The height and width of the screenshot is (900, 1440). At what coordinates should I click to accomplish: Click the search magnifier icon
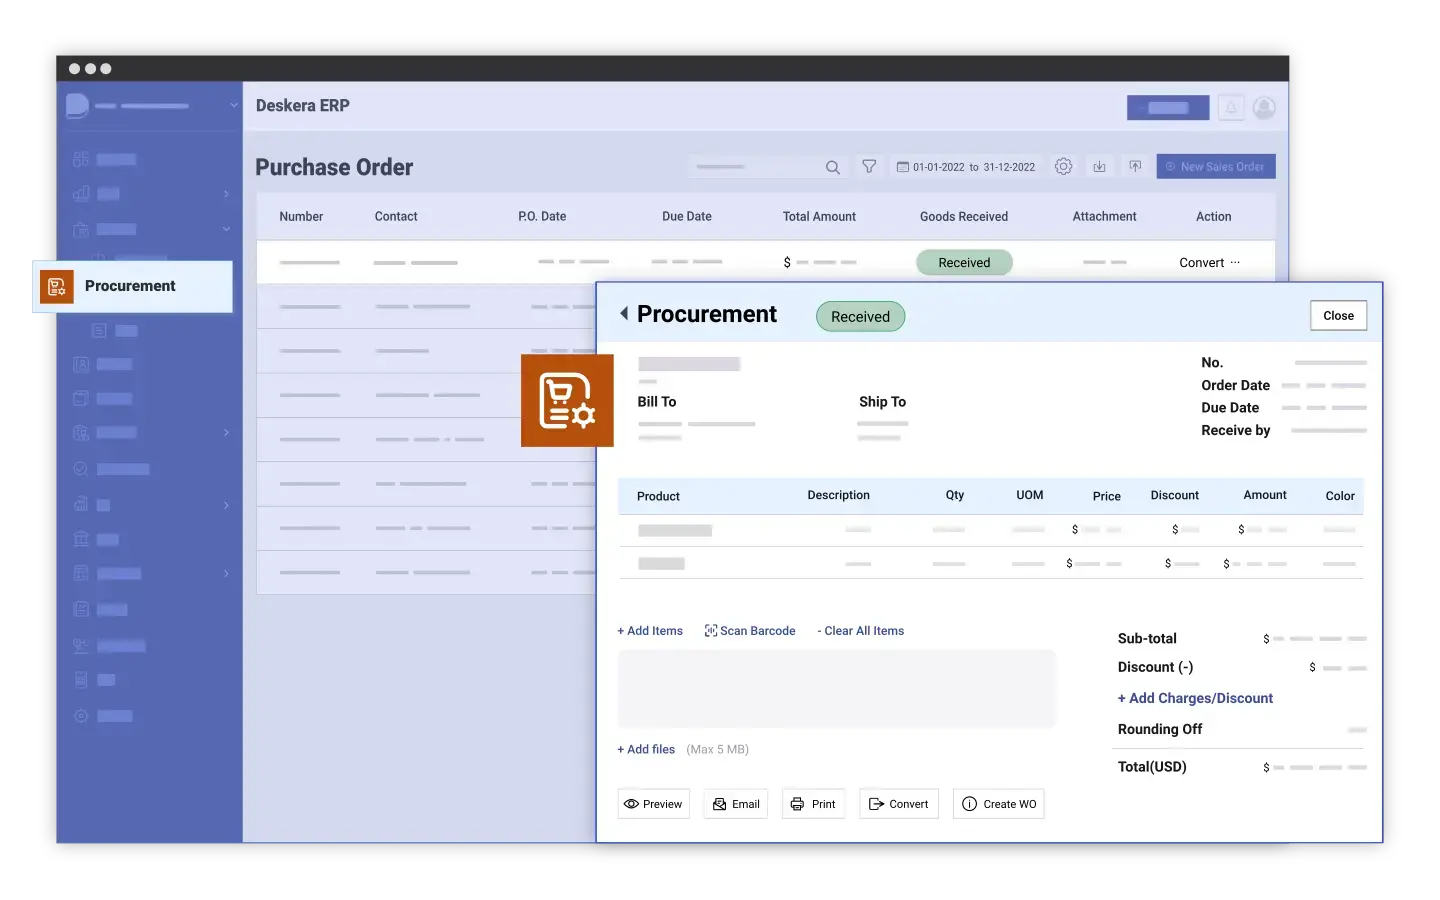[832, 167]
